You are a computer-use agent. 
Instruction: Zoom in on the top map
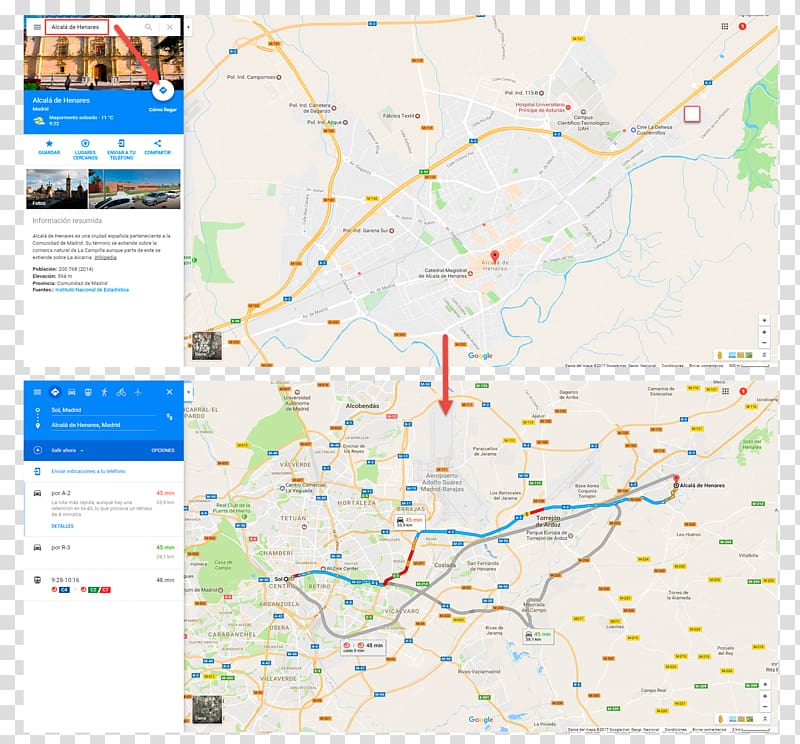click(x=764, y=332)
